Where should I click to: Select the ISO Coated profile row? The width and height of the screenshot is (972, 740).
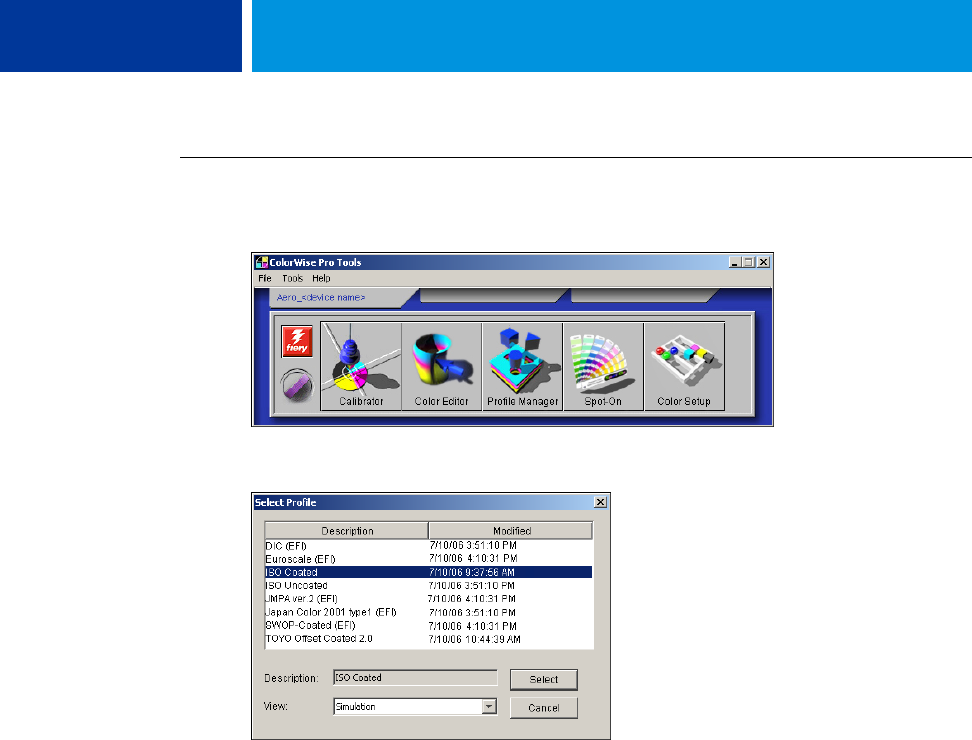click(428, 572)
